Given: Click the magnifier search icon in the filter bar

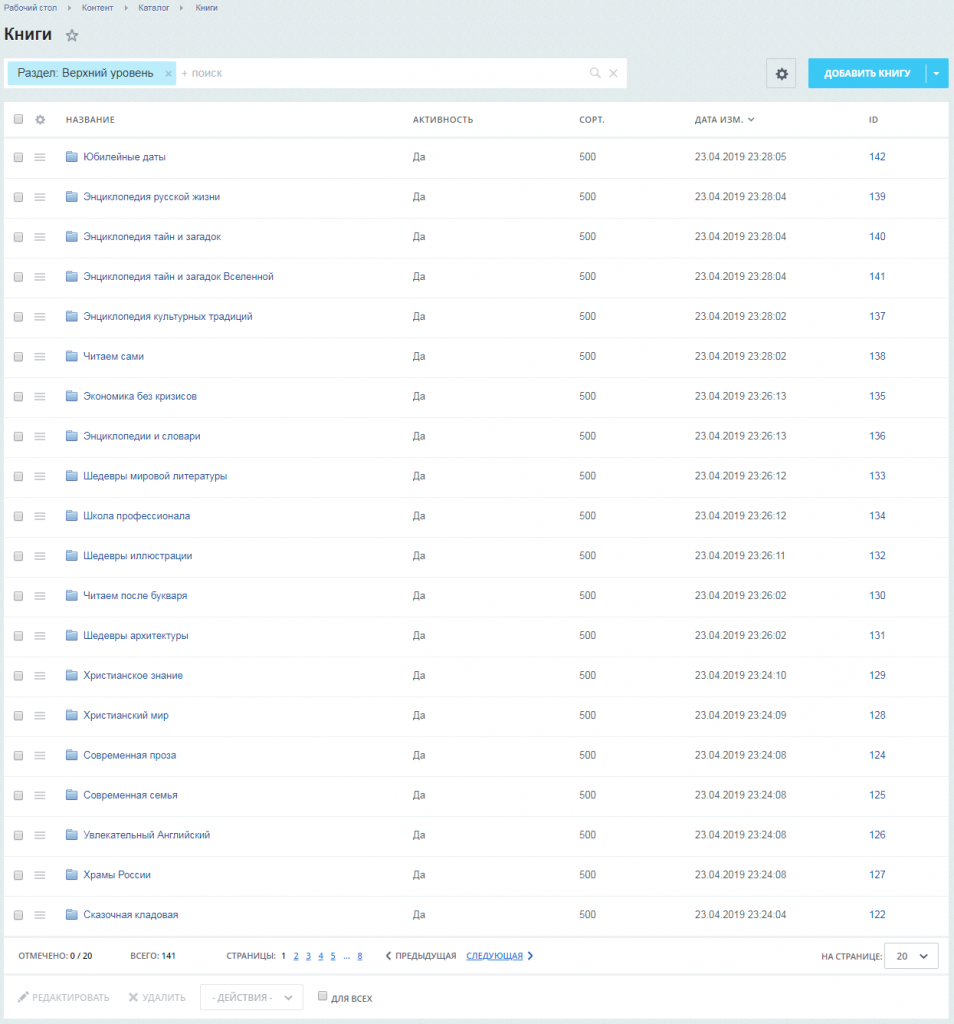Looking at the screenshot, I should click(x=595, y=73).
